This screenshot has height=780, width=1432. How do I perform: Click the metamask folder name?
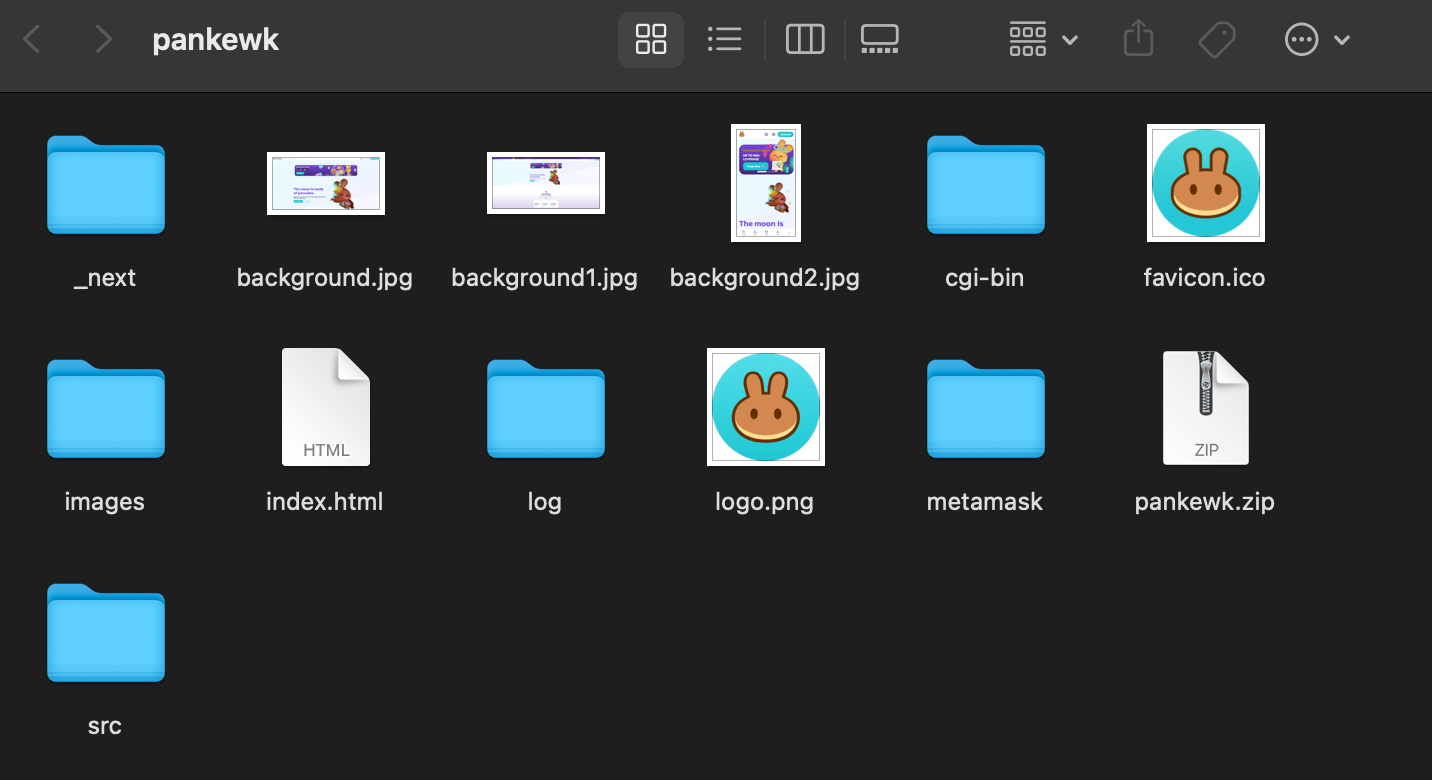point(985,502)
